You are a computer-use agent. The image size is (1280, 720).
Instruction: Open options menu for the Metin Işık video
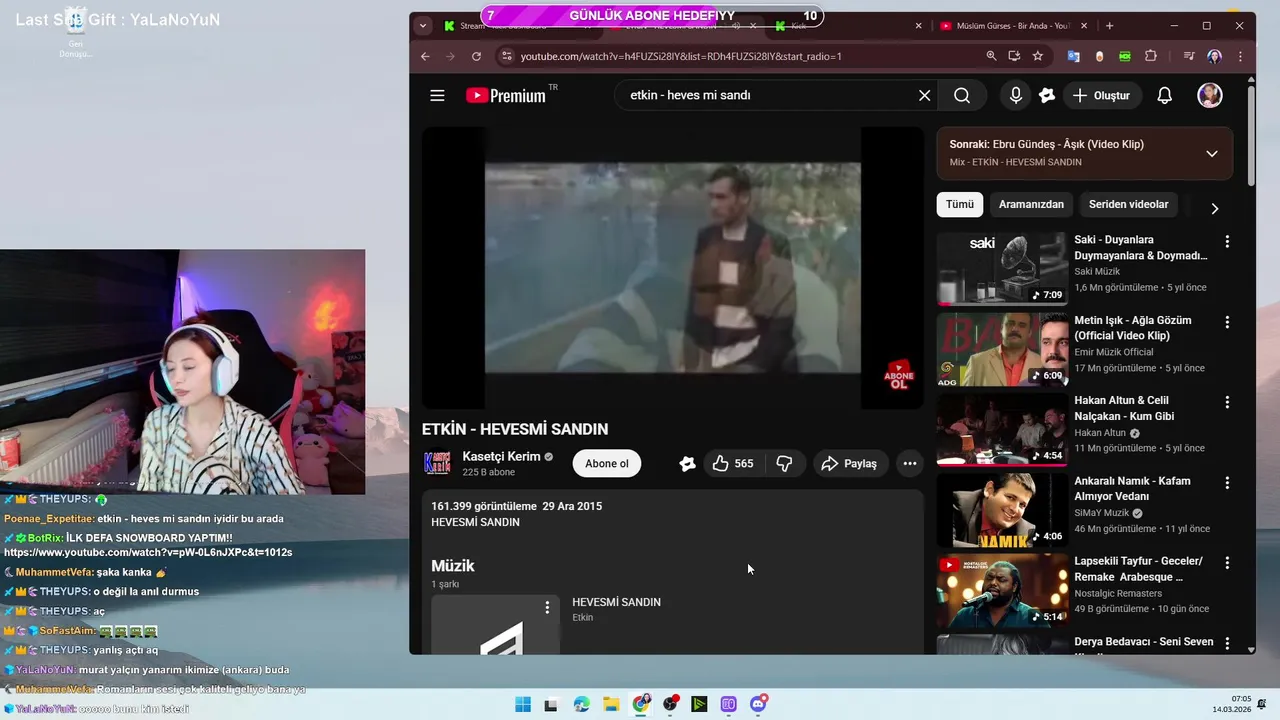click(1227, 323)
